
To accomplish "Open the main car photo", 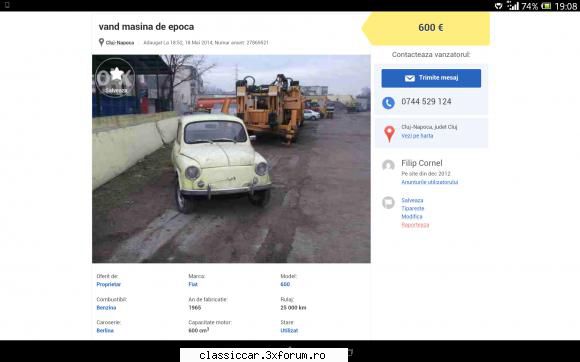I will (231, 159).
